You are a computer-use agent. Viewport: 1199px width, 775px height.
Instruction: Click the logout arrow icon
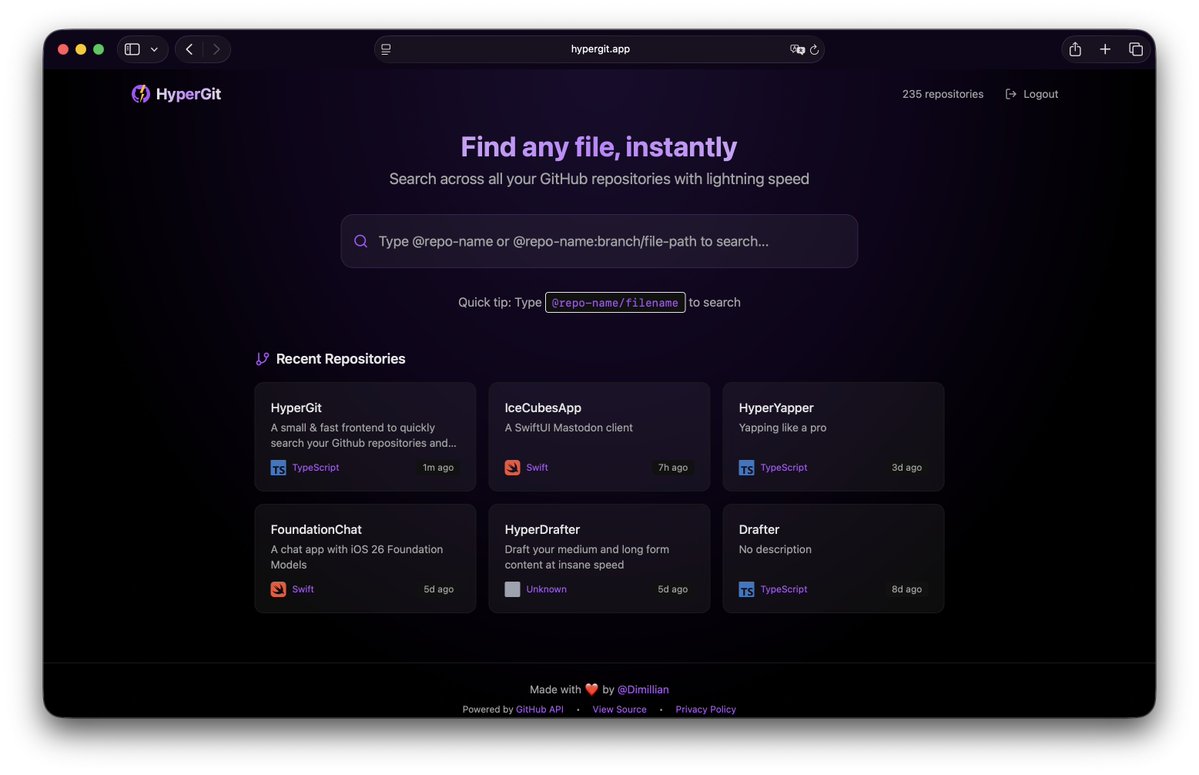1011,94
